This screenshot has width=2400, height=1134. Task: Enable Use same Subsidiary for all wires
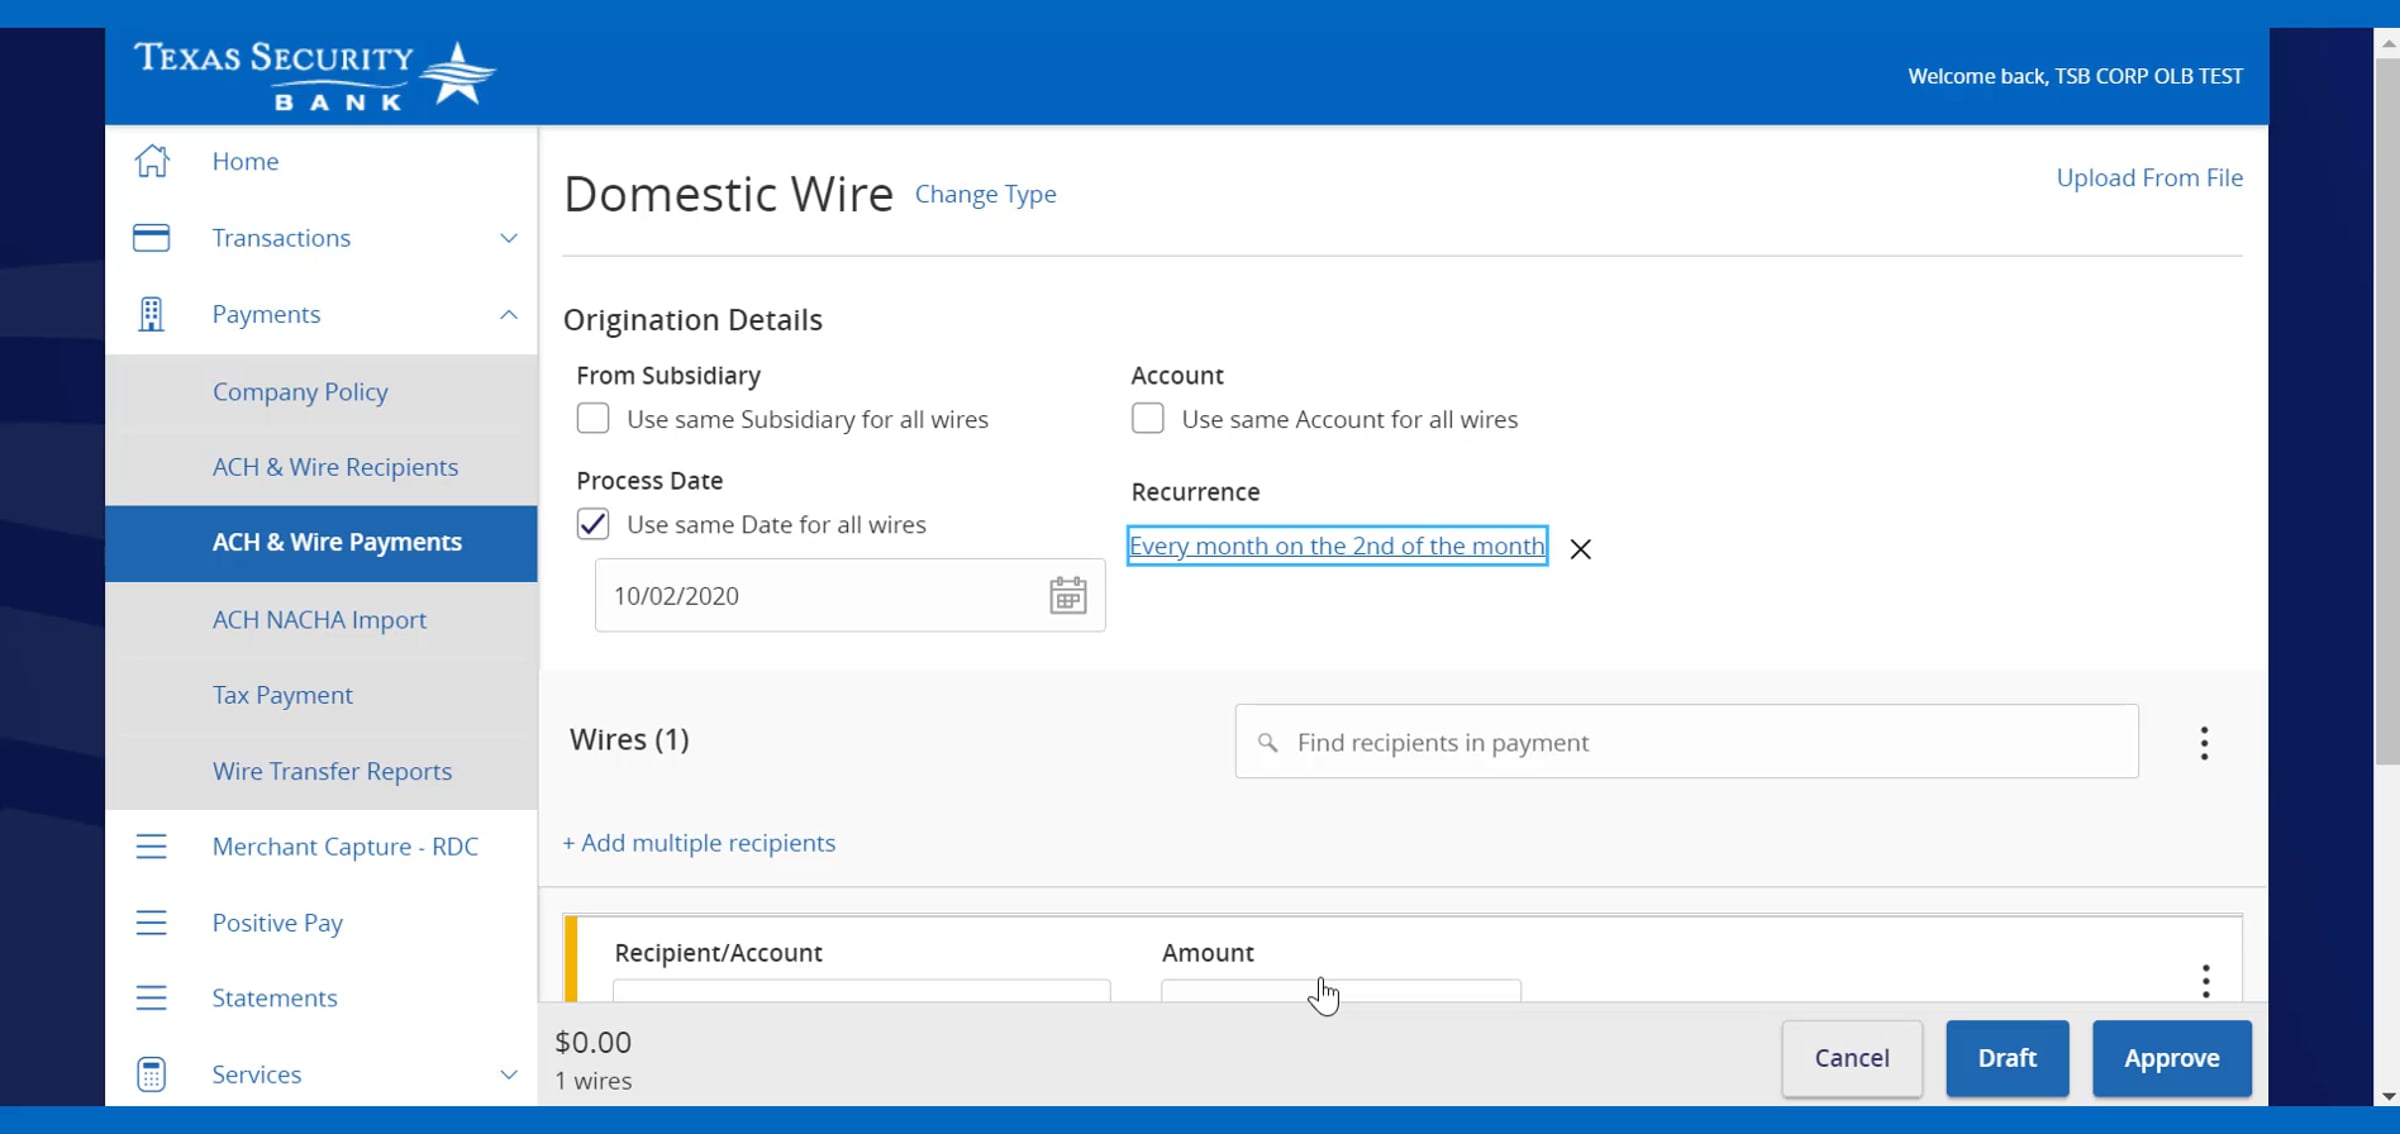tap(593, 418)
